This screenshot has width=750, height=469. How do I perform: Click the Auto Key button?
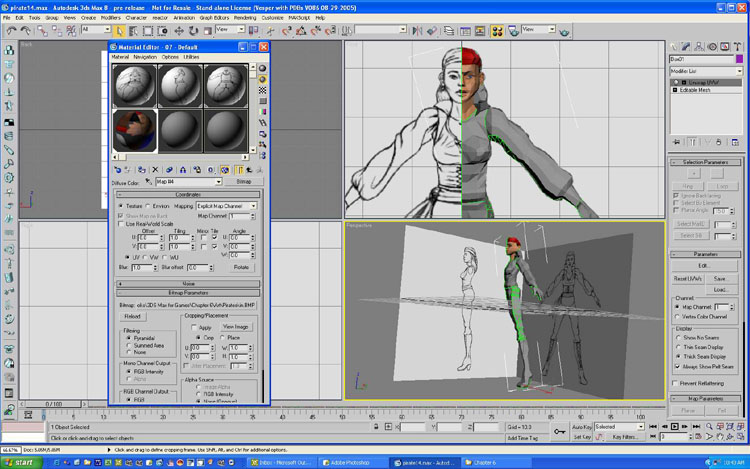click(581, 427)
